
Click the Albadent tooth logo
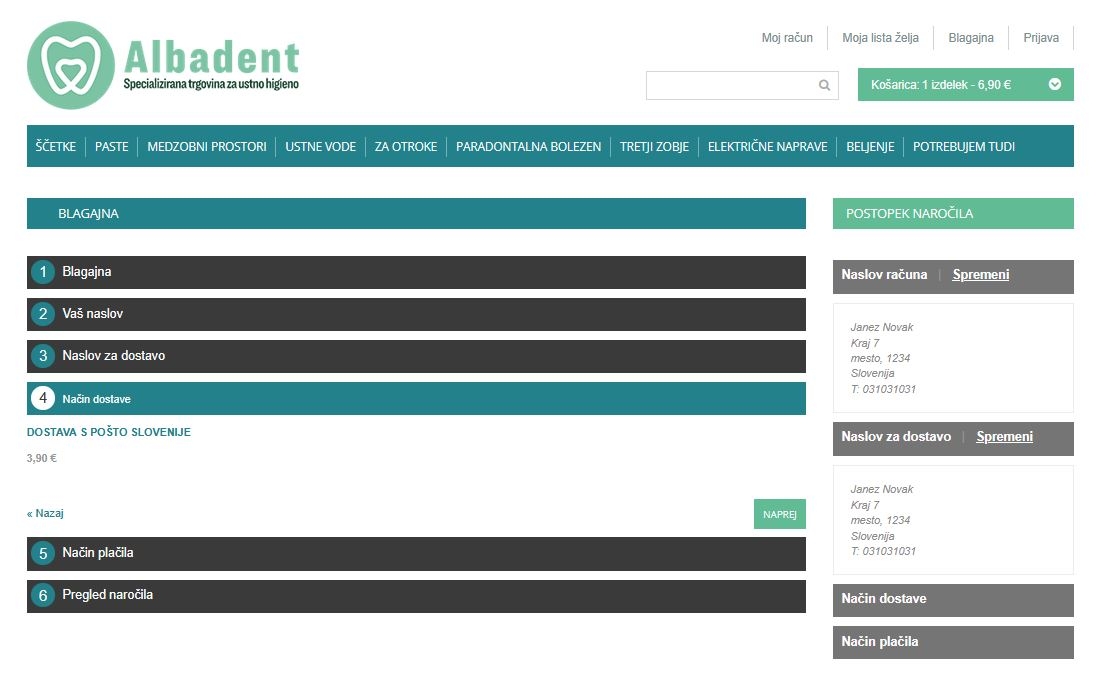(70, 65)
